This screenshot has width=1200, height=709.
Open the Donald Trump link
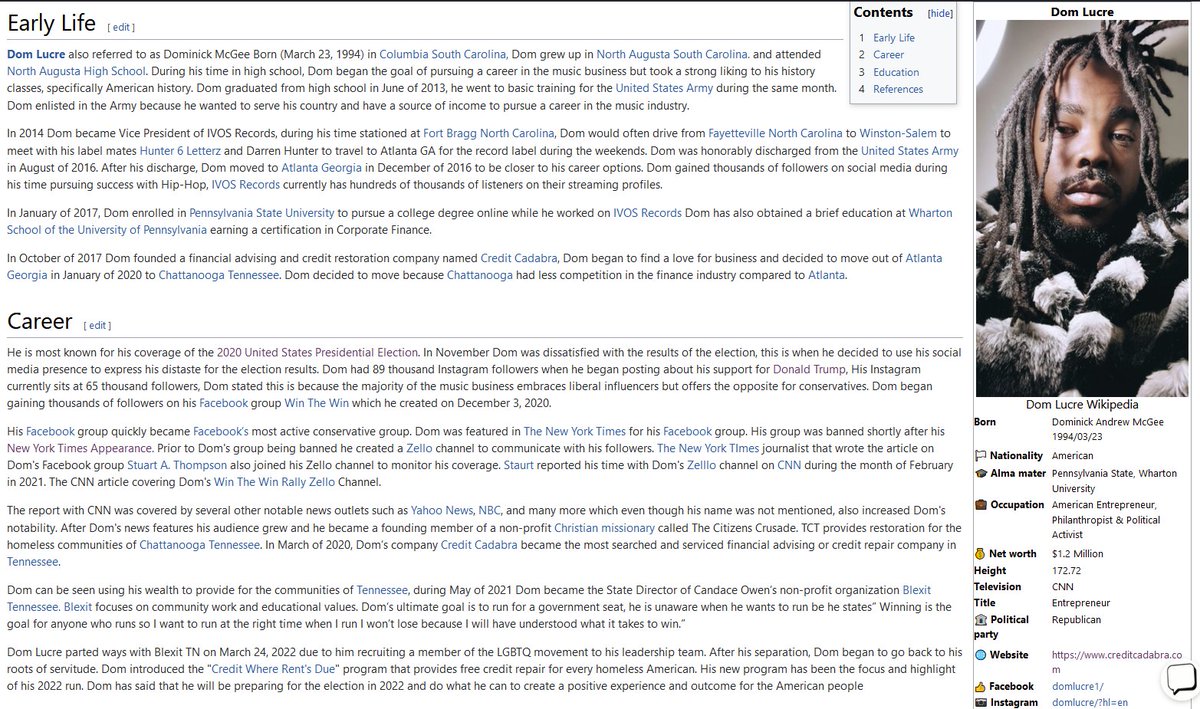coord(807,371)
